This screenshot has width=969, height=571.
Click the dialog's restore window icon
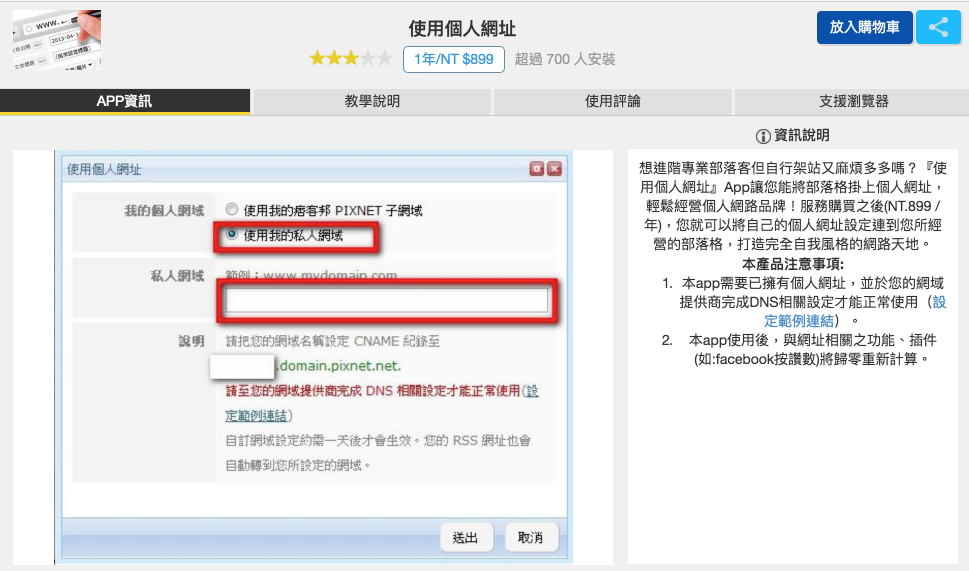[536, 169]
